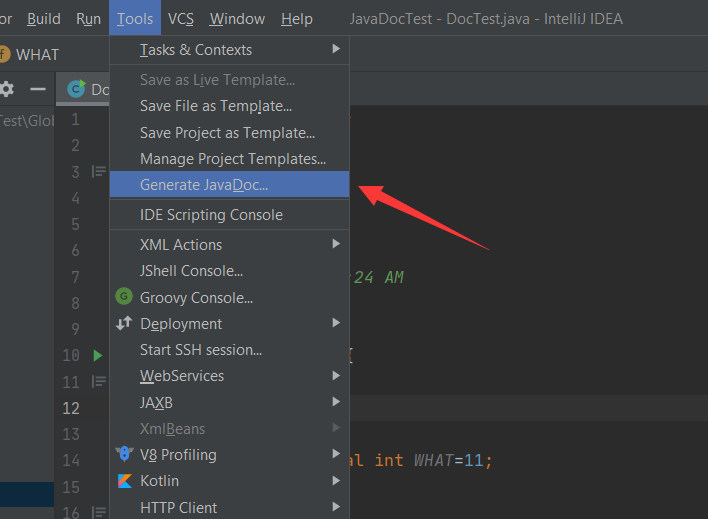Expand JAXB submenu arrow

[336, 402]
